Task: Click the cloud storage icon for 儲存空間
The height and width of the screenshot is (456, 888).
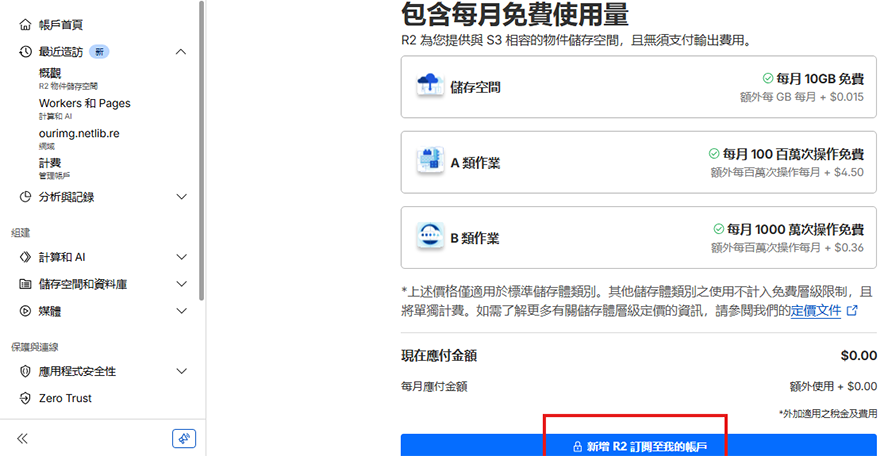Action: 430,86
